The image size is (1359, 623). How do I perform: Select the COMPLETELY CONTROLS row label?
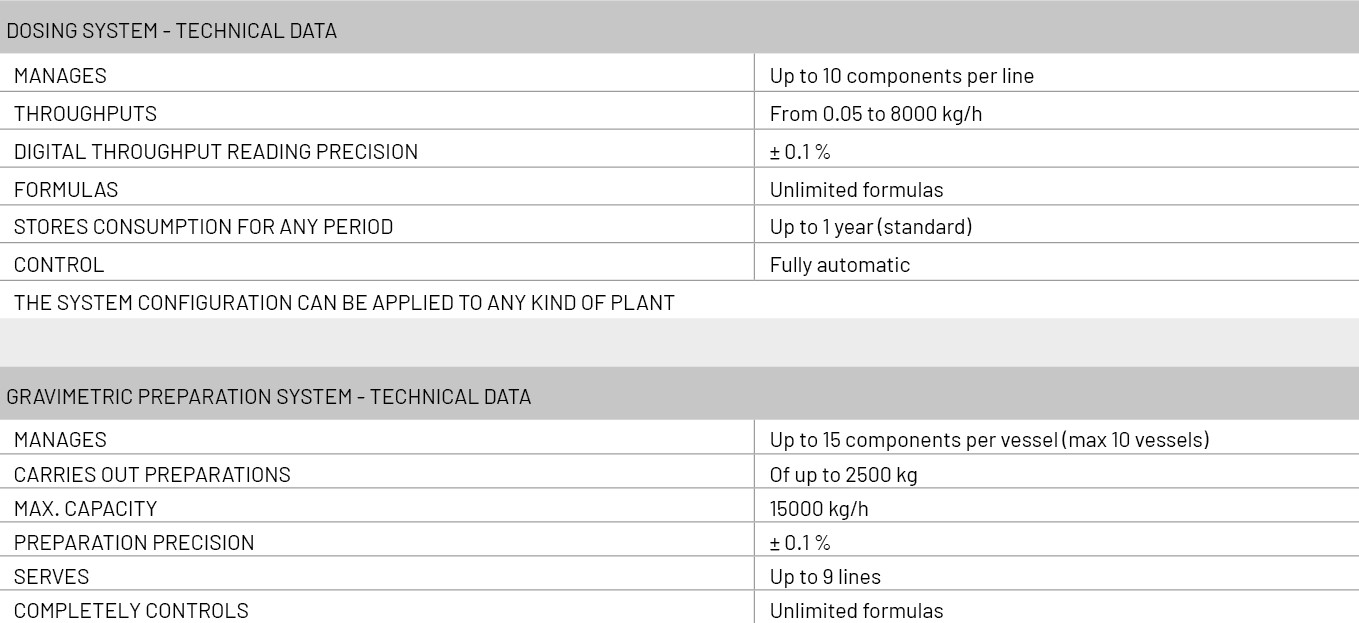[131, 611]
